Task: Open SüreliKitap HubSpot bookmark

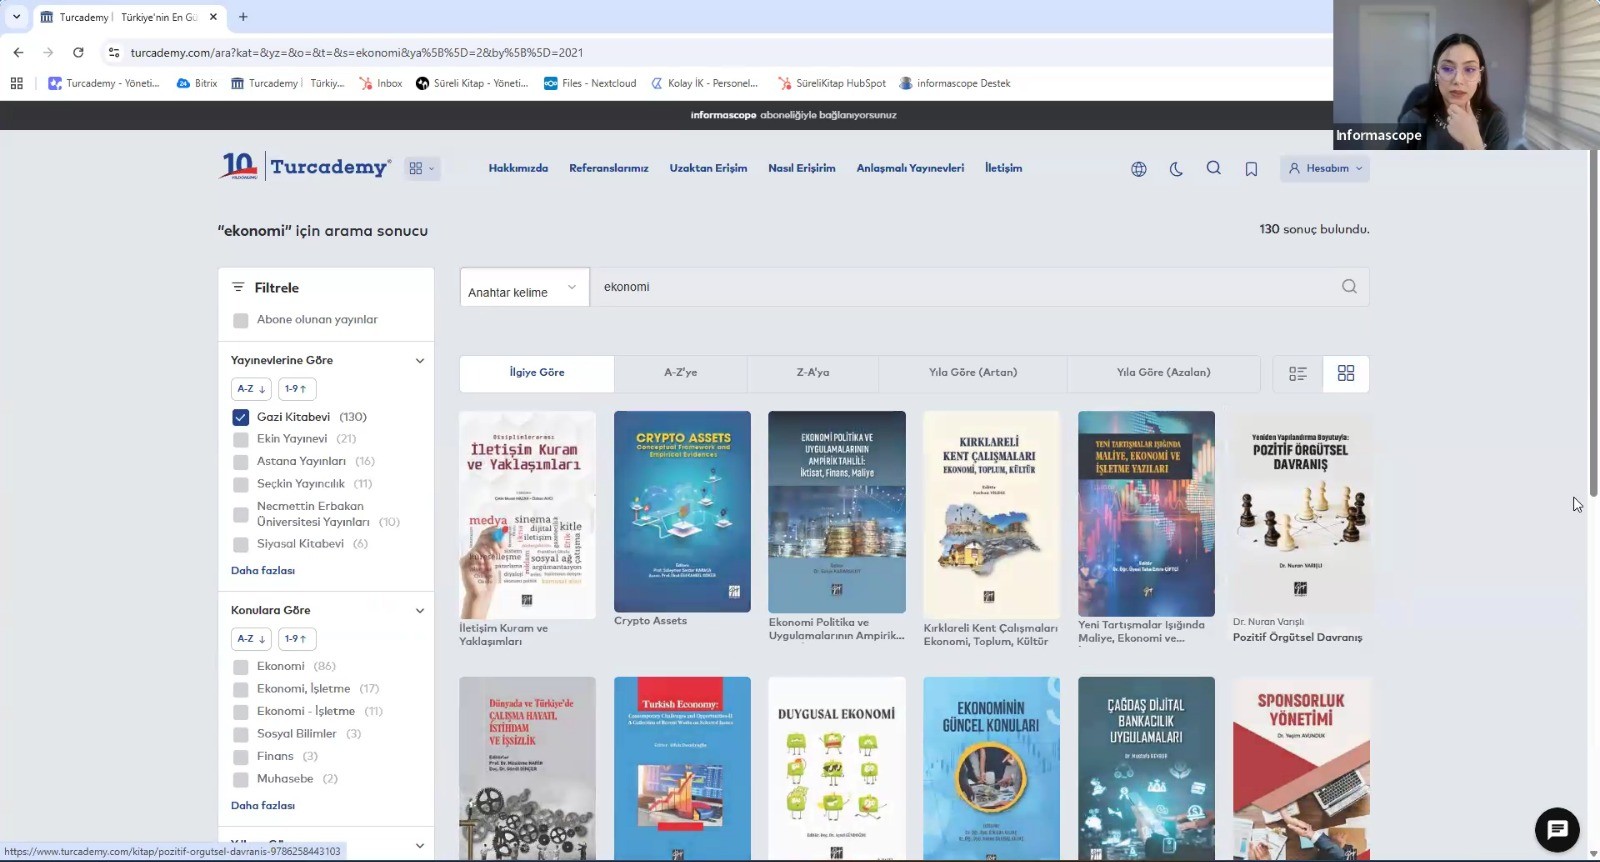Action: point(832,83)
